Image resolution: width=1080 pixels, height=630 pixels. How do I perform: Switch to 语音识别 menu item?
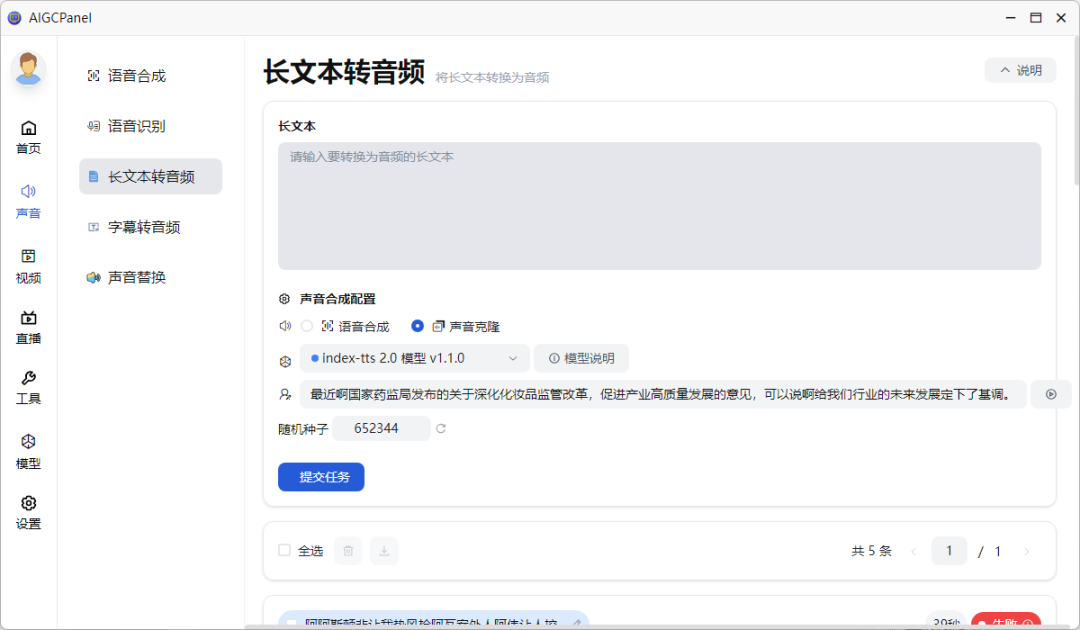tap(136, 126)
